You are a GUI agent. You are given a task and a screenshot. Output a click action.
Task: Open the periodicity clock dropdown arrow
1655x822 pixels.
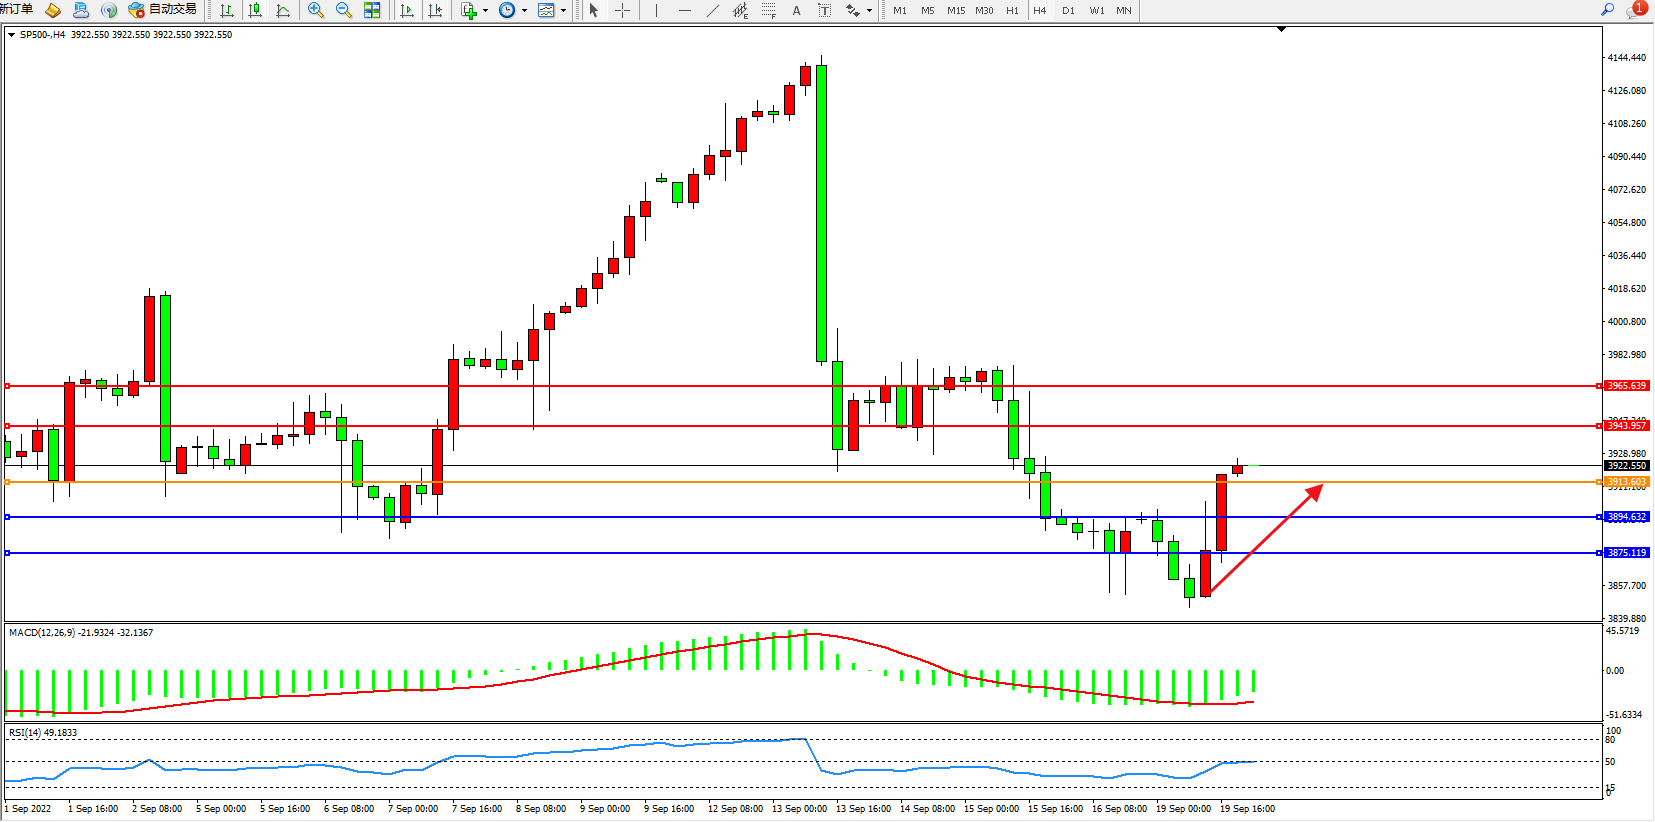click(x=524, y=10)
